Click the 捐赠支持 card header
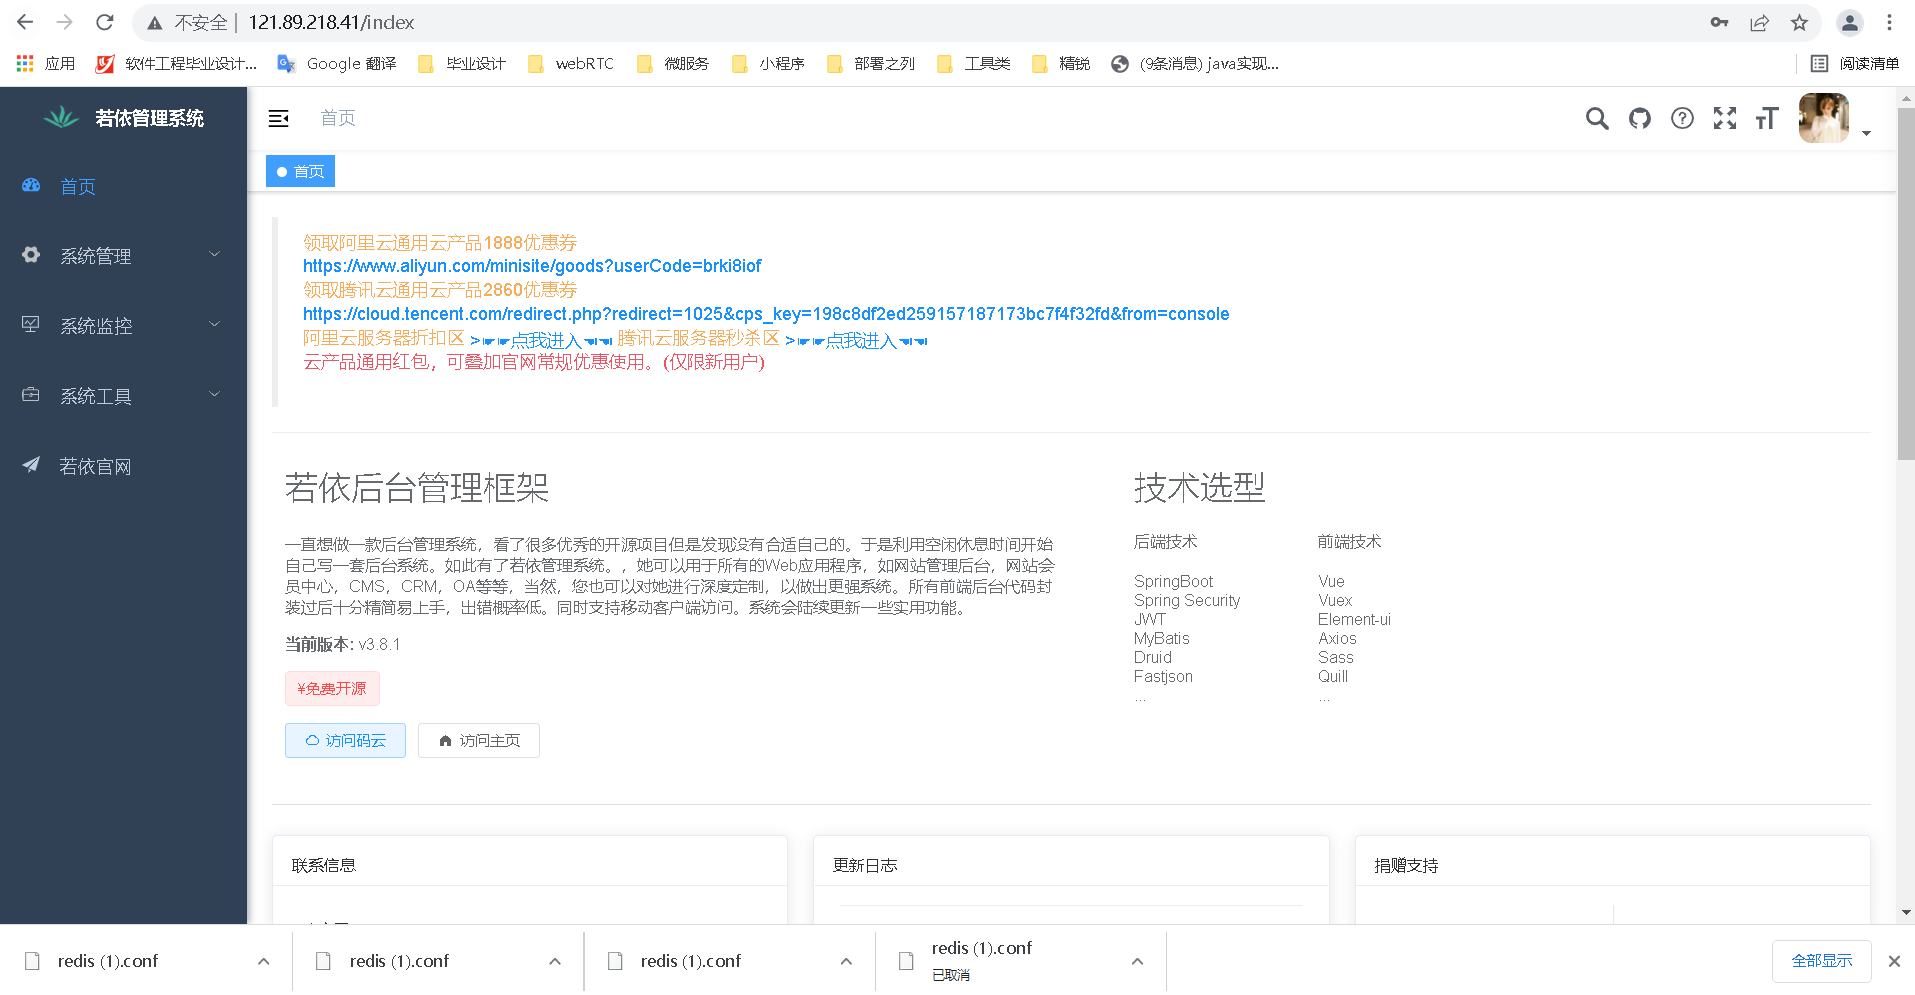Image resolution: width=1915 pixels, height=995 pixels. 1612,865
